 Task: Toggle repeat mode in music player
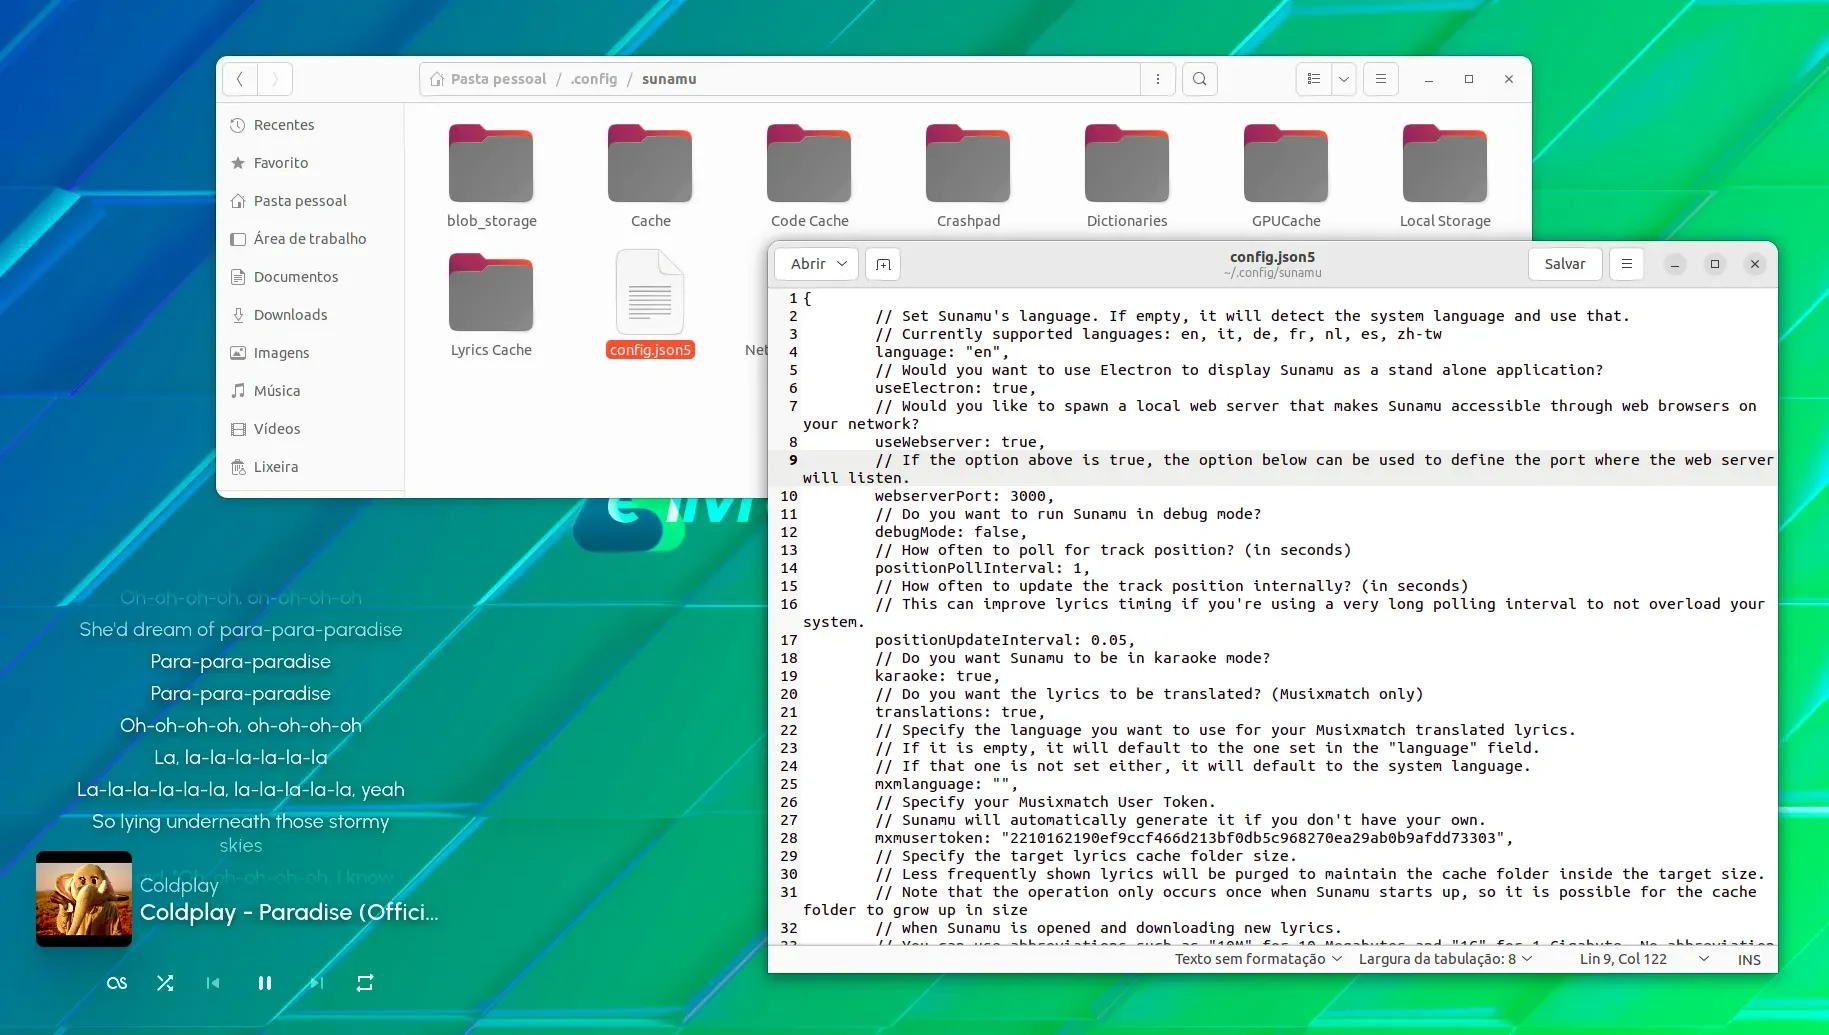pyautogui.click(x=365, y=983)
